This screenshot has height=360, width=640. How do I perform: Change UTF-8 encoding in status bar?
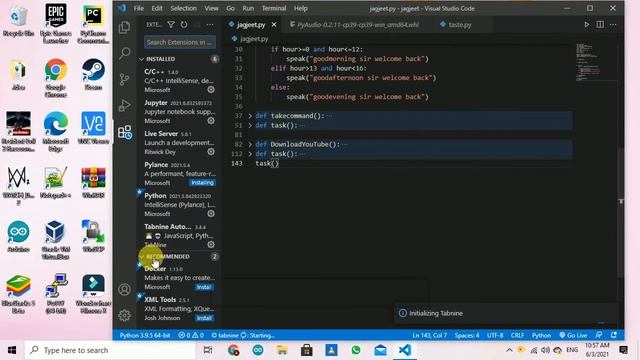(495, 335)
